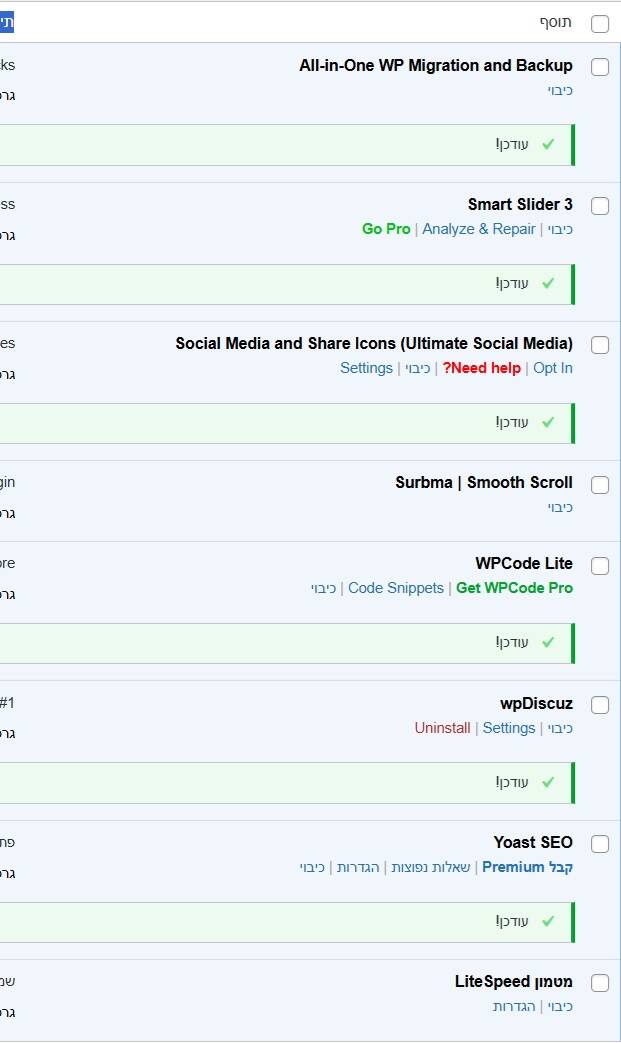Check the All-in-One WP Migration checkbox

600,67
